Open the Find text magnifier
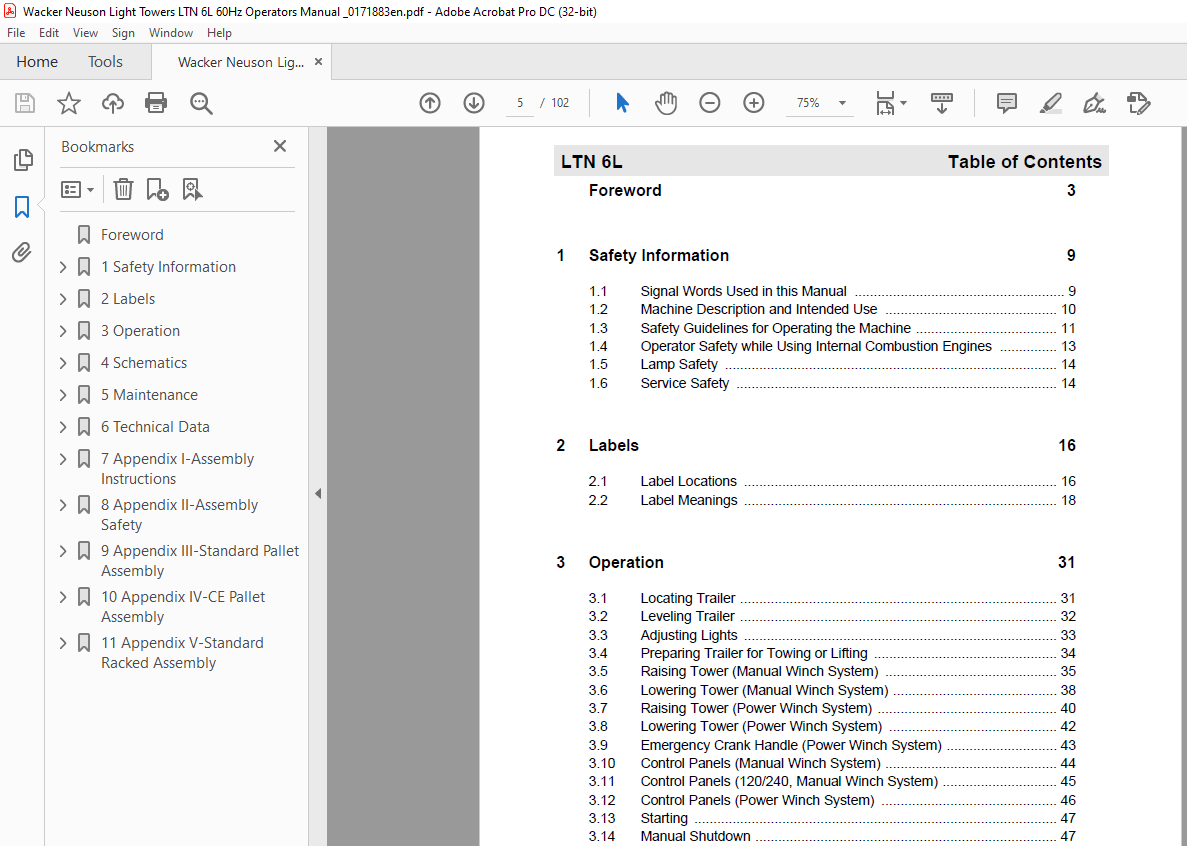This screenshot has width=1187, height=846. pos(201,103)
